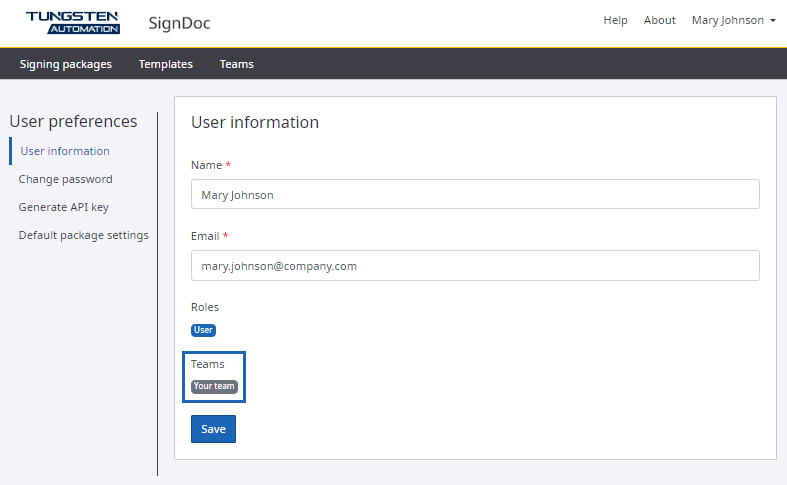Viewport: 787px width, 485px height.
Task: Open the Help link
Action: tap(615, 20)
